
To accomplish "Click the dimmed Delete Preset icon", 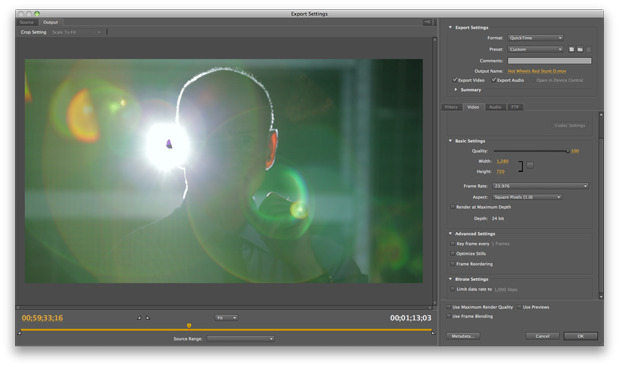I will point(589,49).
